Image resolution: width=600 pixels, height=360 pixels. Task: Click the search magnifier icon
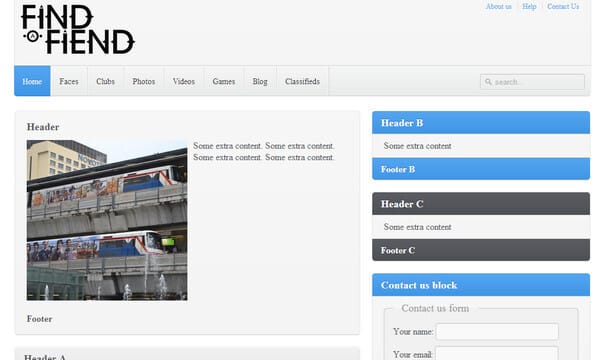[488, 81]
